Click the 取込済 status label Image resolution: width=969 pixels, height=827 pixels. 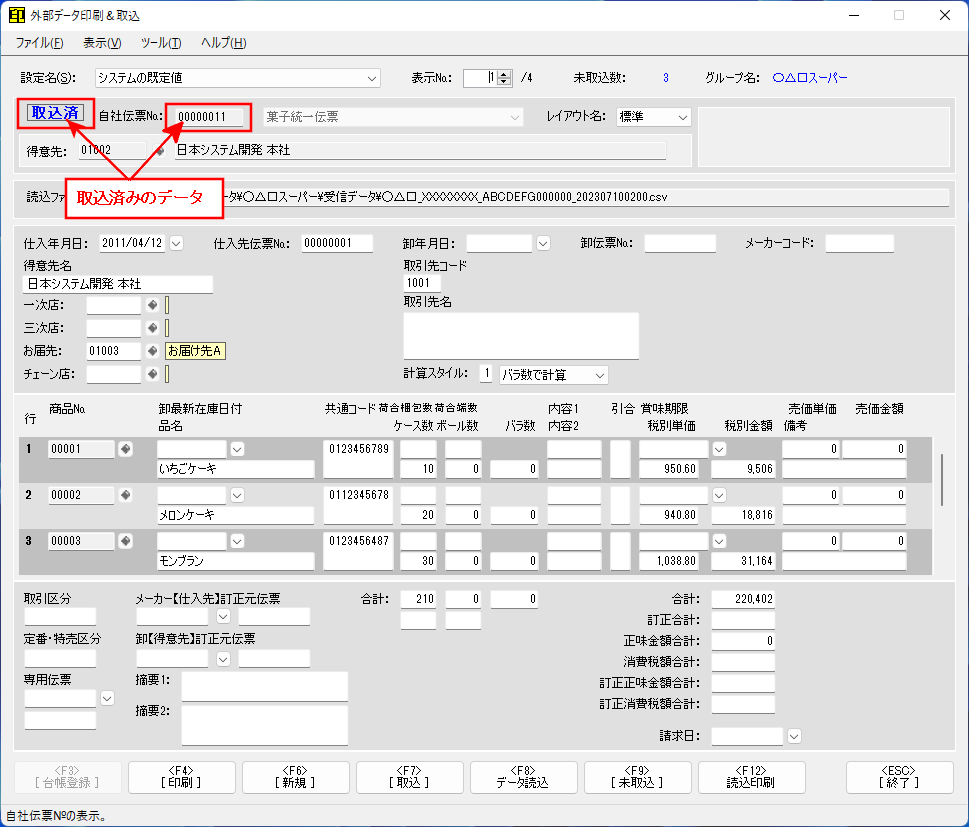pos(55,112)
